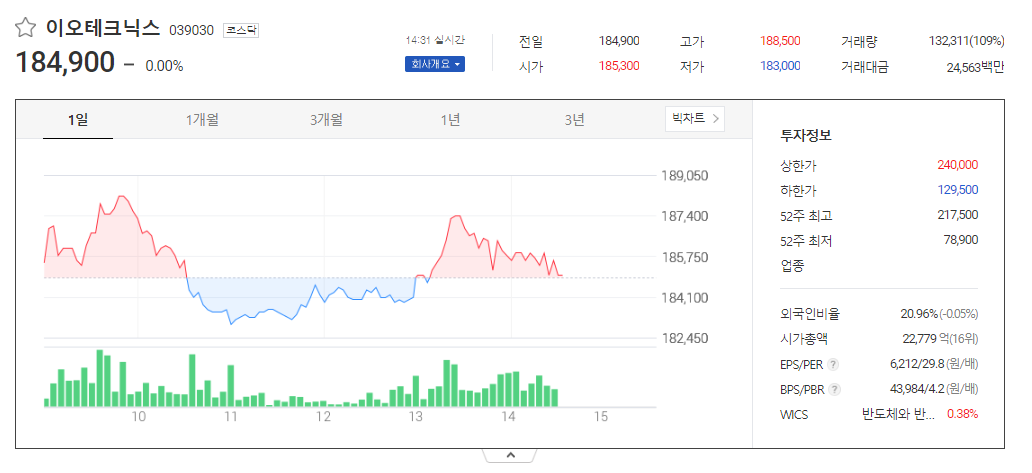Switch to the 3년 chart tab
The width and height of the screenshot is (1032, 473).
(x=574, y=120)
